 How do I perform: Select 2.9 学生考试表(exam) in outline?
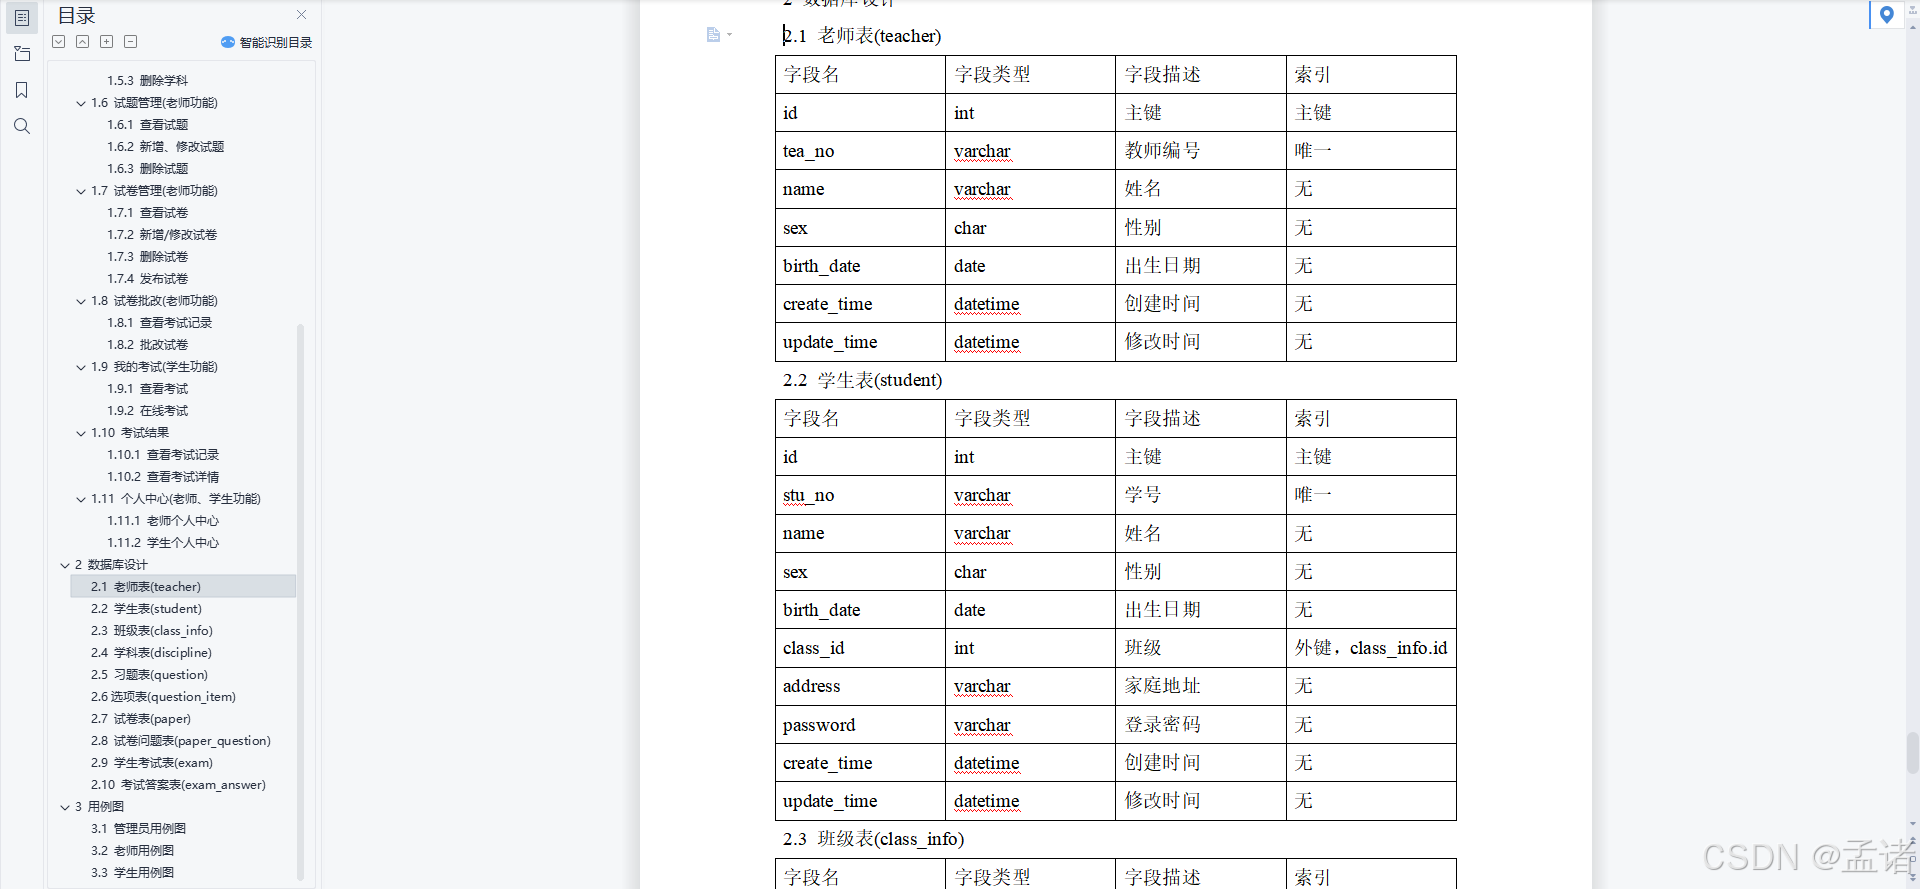[151, 763]
